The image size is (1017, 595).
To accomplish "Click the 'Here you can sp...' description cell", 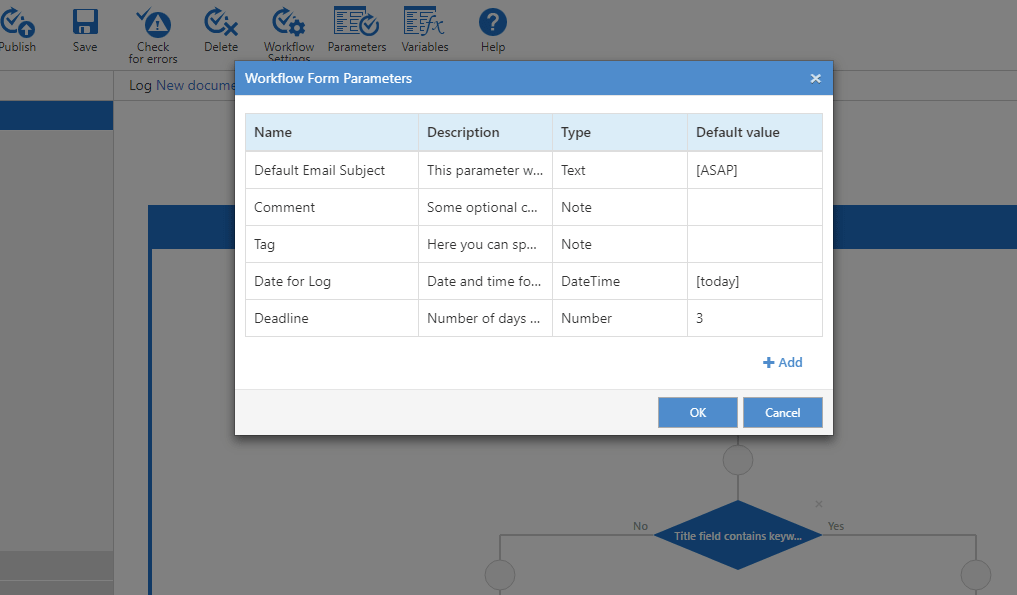I will 486,244.
